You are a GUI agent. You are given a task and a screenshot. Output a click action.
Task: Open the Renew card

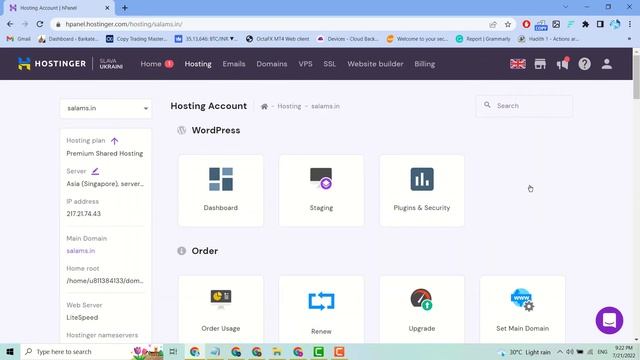(x=321, y=309)
